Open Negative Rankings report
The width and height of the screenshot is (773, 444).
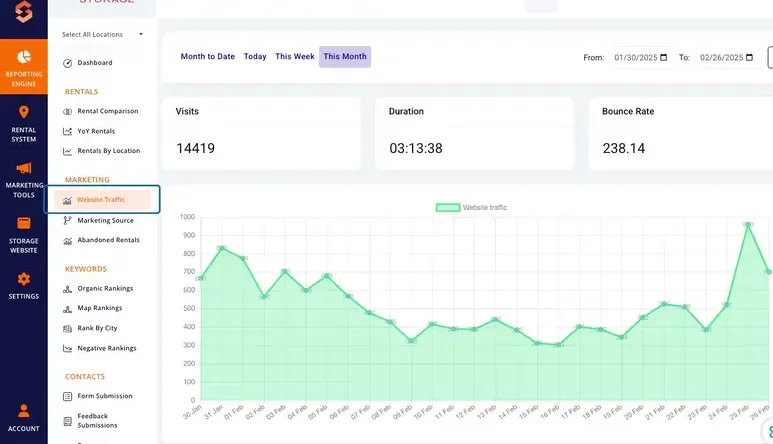pos(107,348)
